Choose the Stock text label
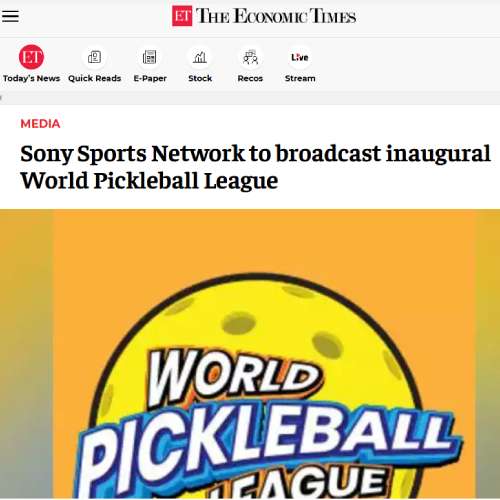Image resolution: width=500 pixels, height=500 pixels. point(200,78)
